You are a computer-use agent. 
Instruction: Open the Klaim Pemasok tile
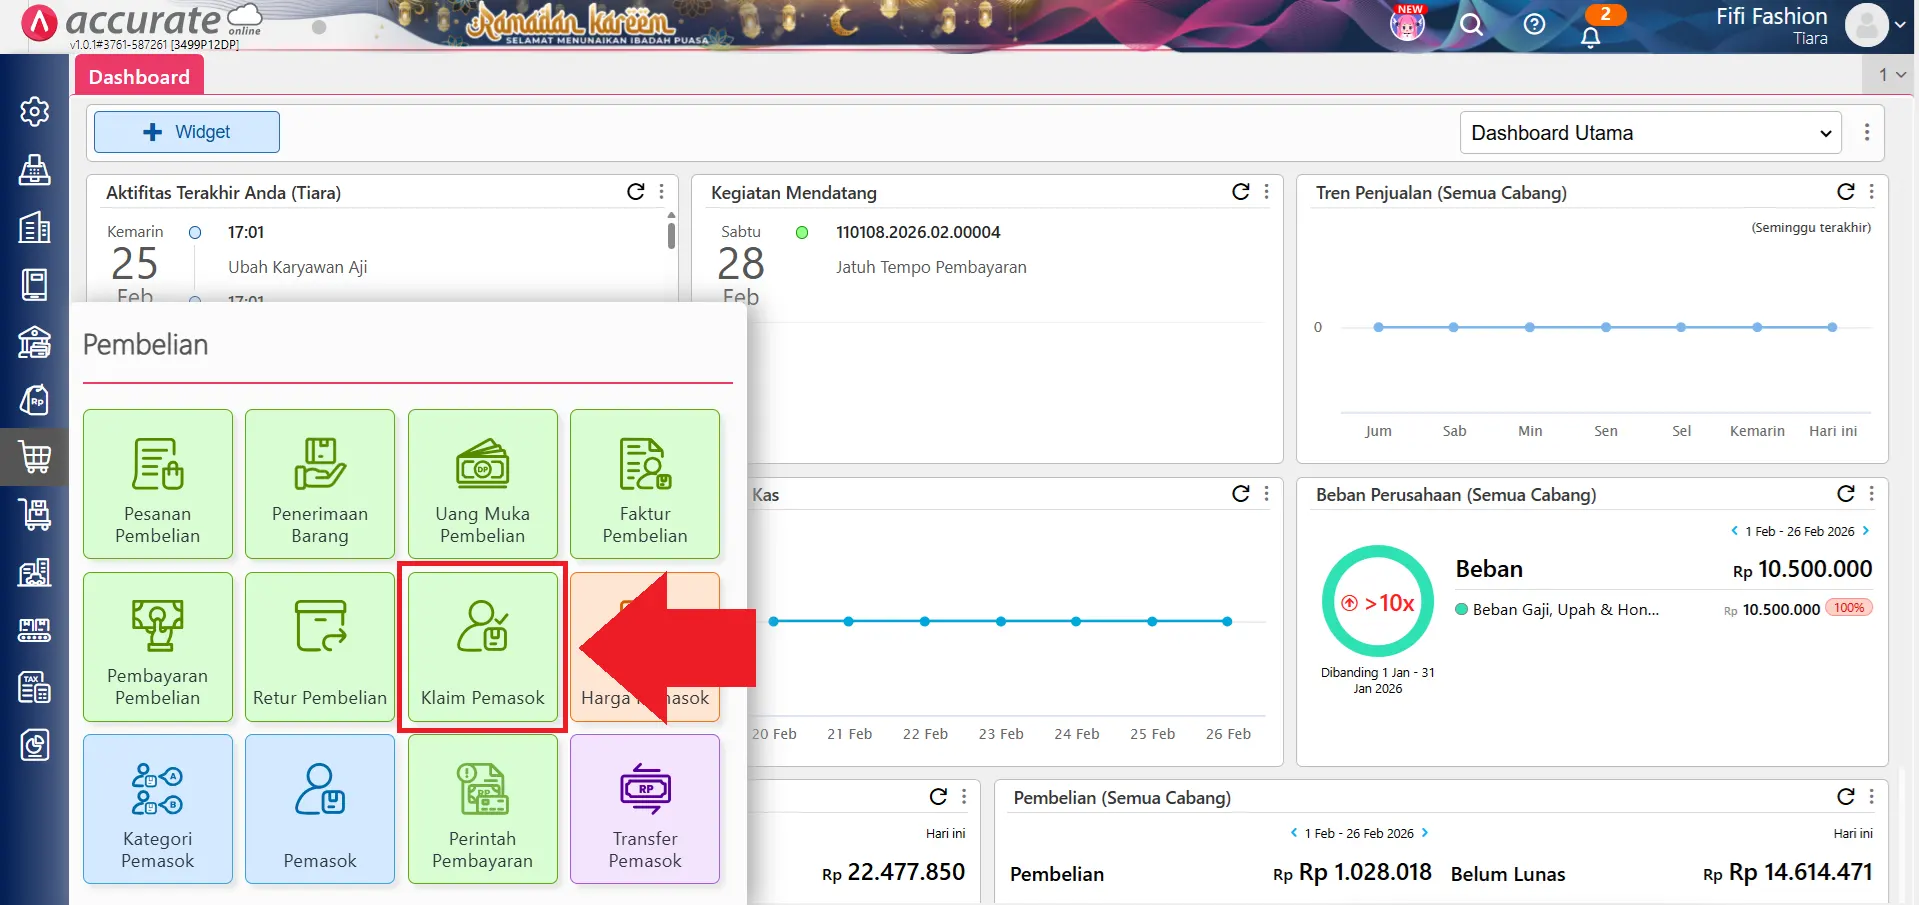483,646
